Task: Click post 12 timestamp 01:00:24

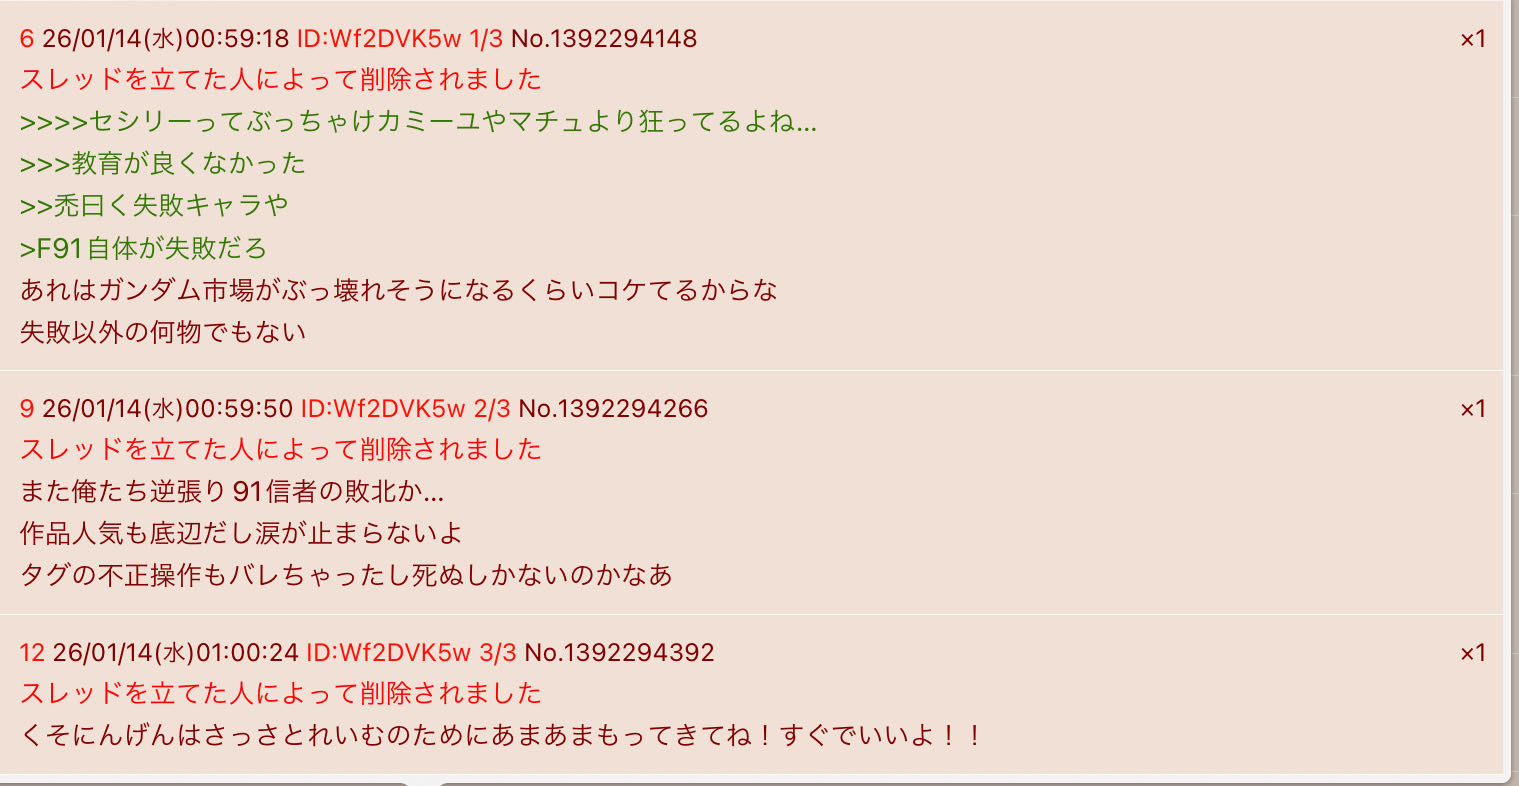Action: [247, 653]
